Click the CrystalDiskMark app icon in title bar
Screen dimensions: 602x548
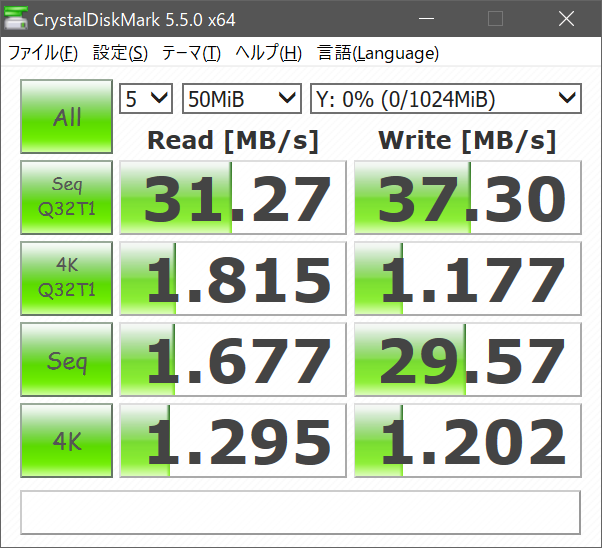(15, 18)
